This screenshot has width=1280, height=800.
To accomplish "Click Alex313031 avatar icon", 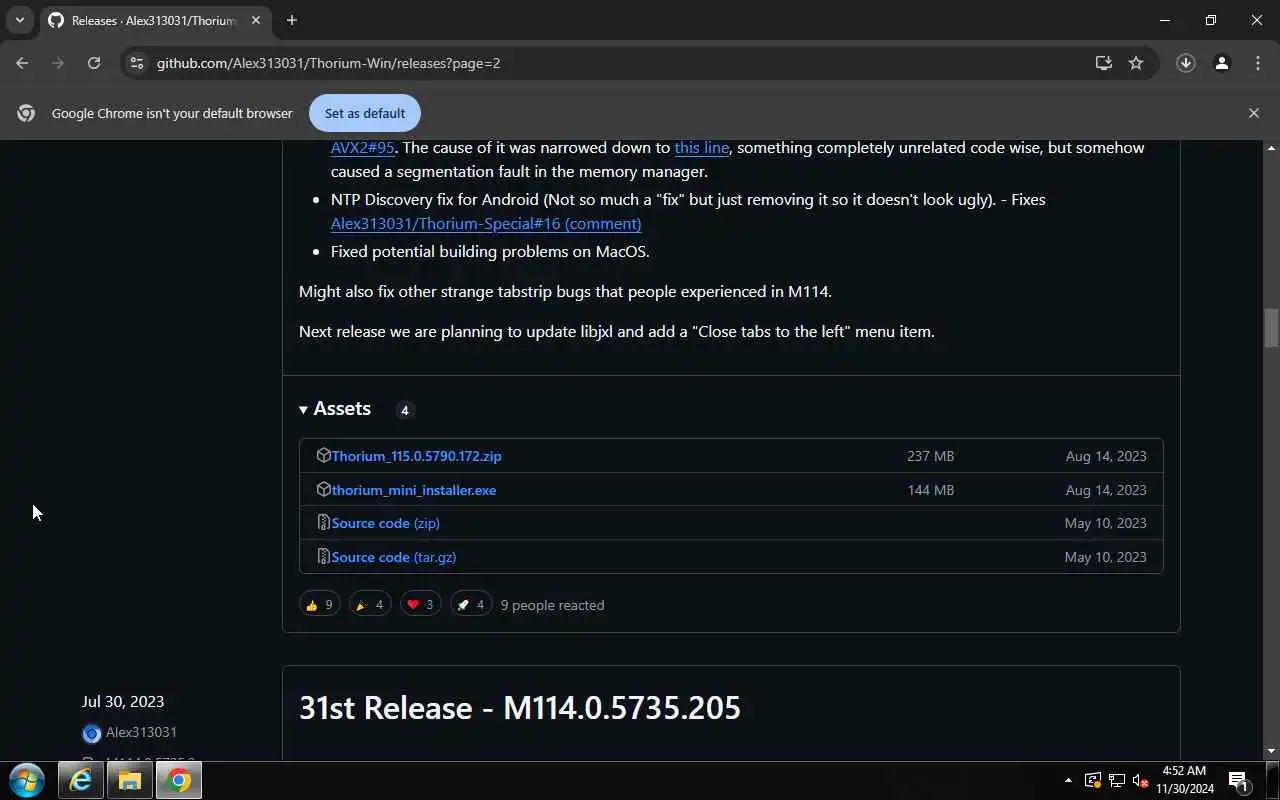I will pos(92,733).
